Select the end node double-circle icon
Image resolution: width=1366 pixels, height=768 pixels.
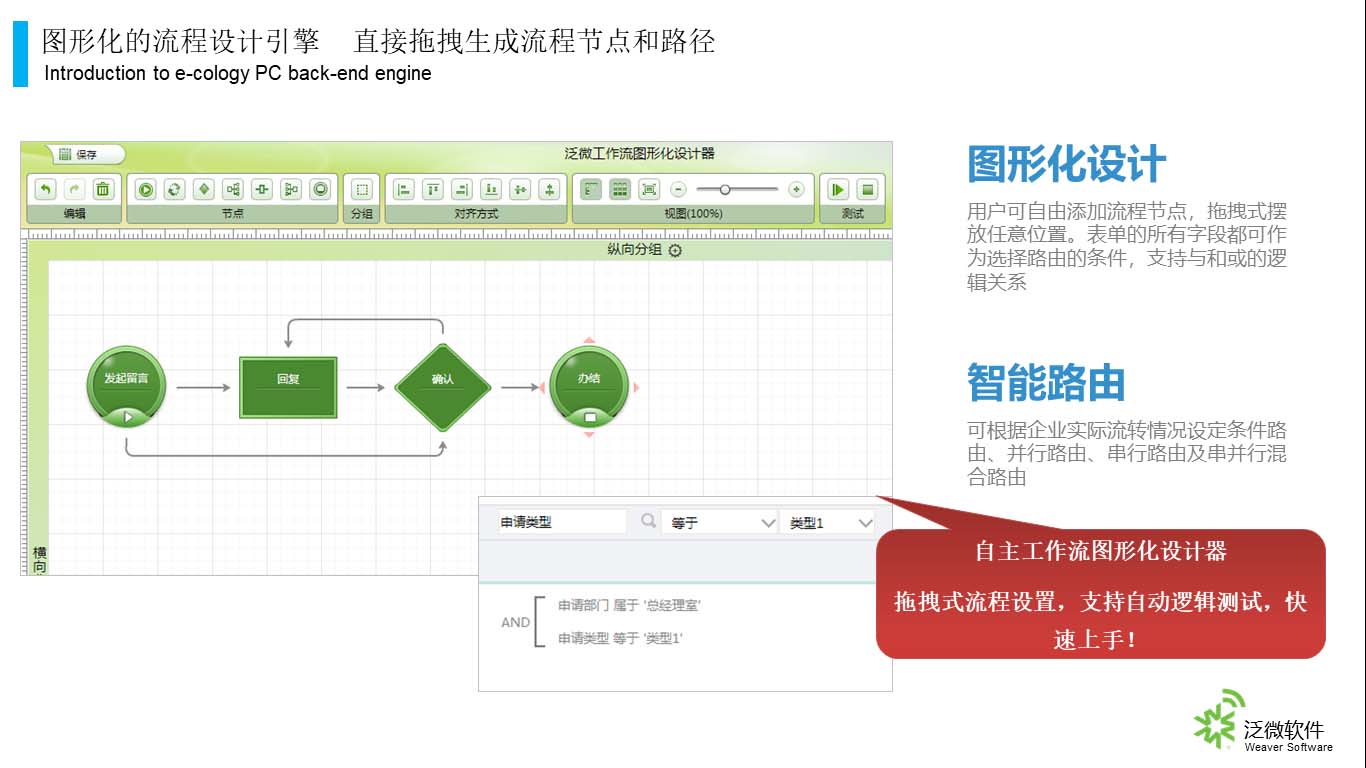click(x=320, y=189)
